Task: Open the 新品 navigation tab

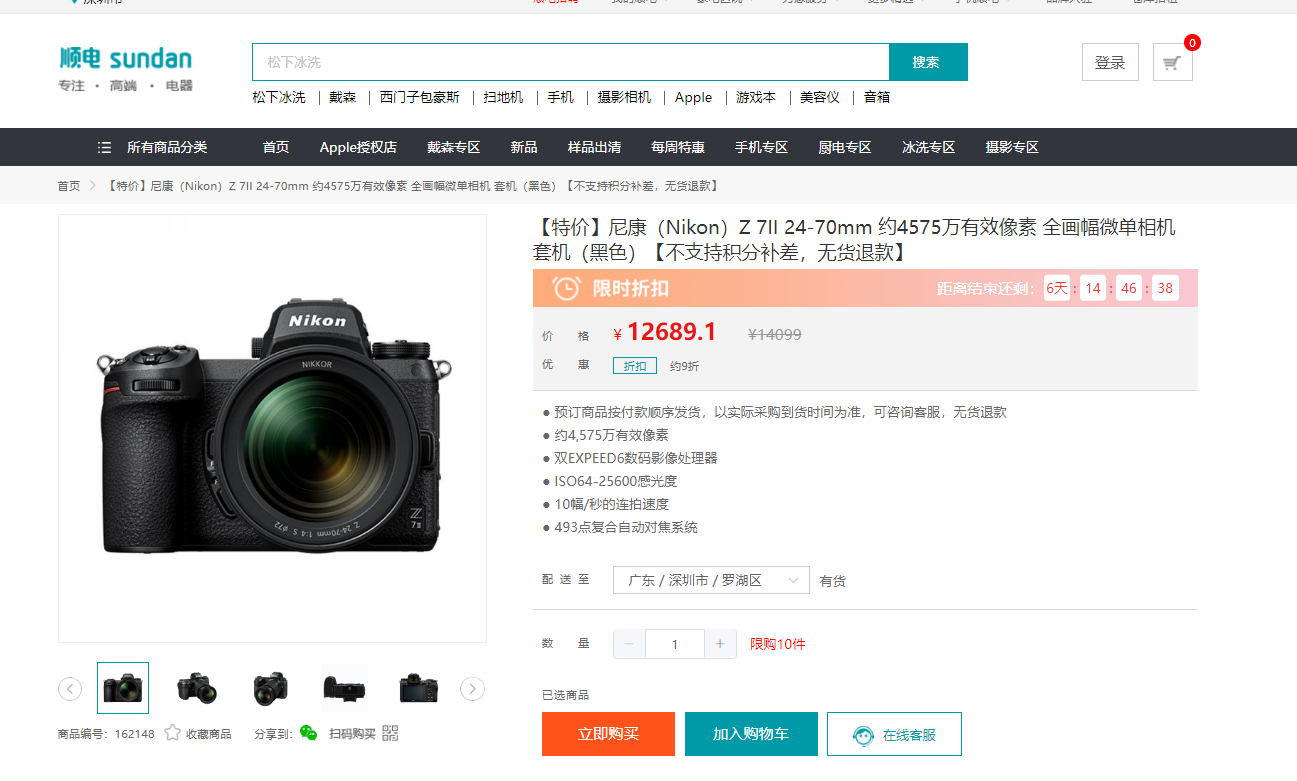Action: (x=524, y=147)
